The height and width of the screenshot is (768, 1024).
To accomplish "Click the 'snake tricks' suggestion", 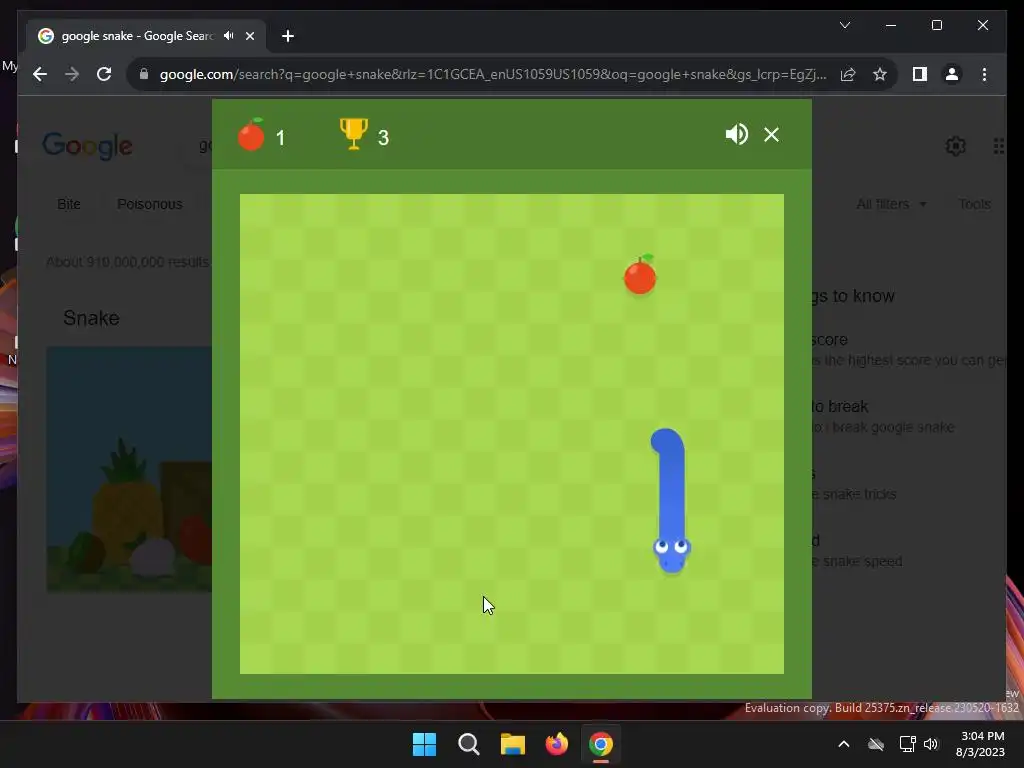I will [854, 494].
